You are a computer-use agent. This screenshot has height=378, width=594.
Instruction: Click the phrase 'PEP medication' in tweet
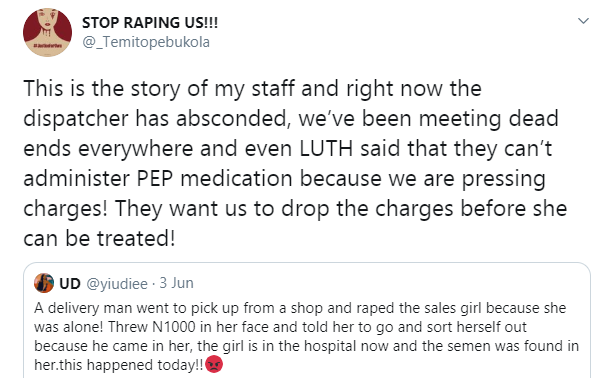[x=214, y=178]
